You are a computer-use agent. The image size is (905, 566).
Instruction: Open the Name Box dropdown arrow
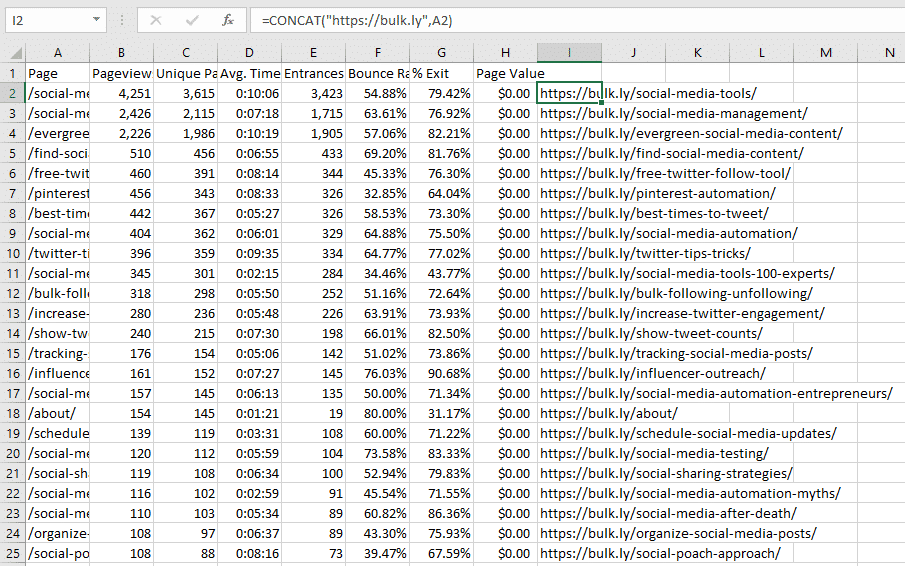(96, 20)
